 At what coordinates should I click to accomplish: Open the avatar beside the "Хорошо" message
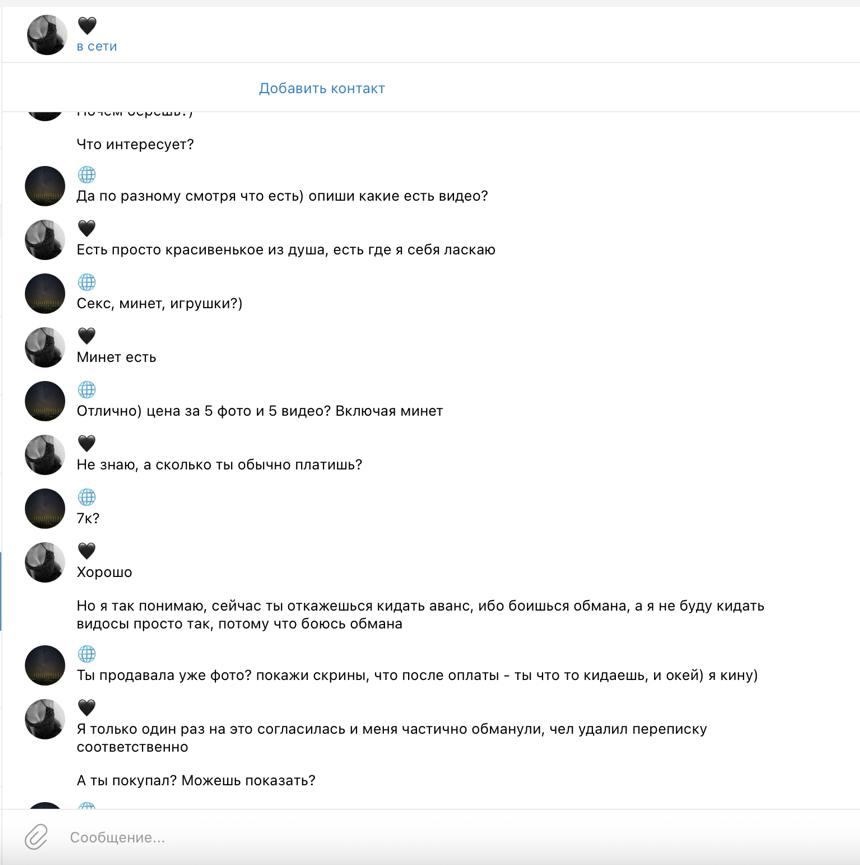click(45, 563)
